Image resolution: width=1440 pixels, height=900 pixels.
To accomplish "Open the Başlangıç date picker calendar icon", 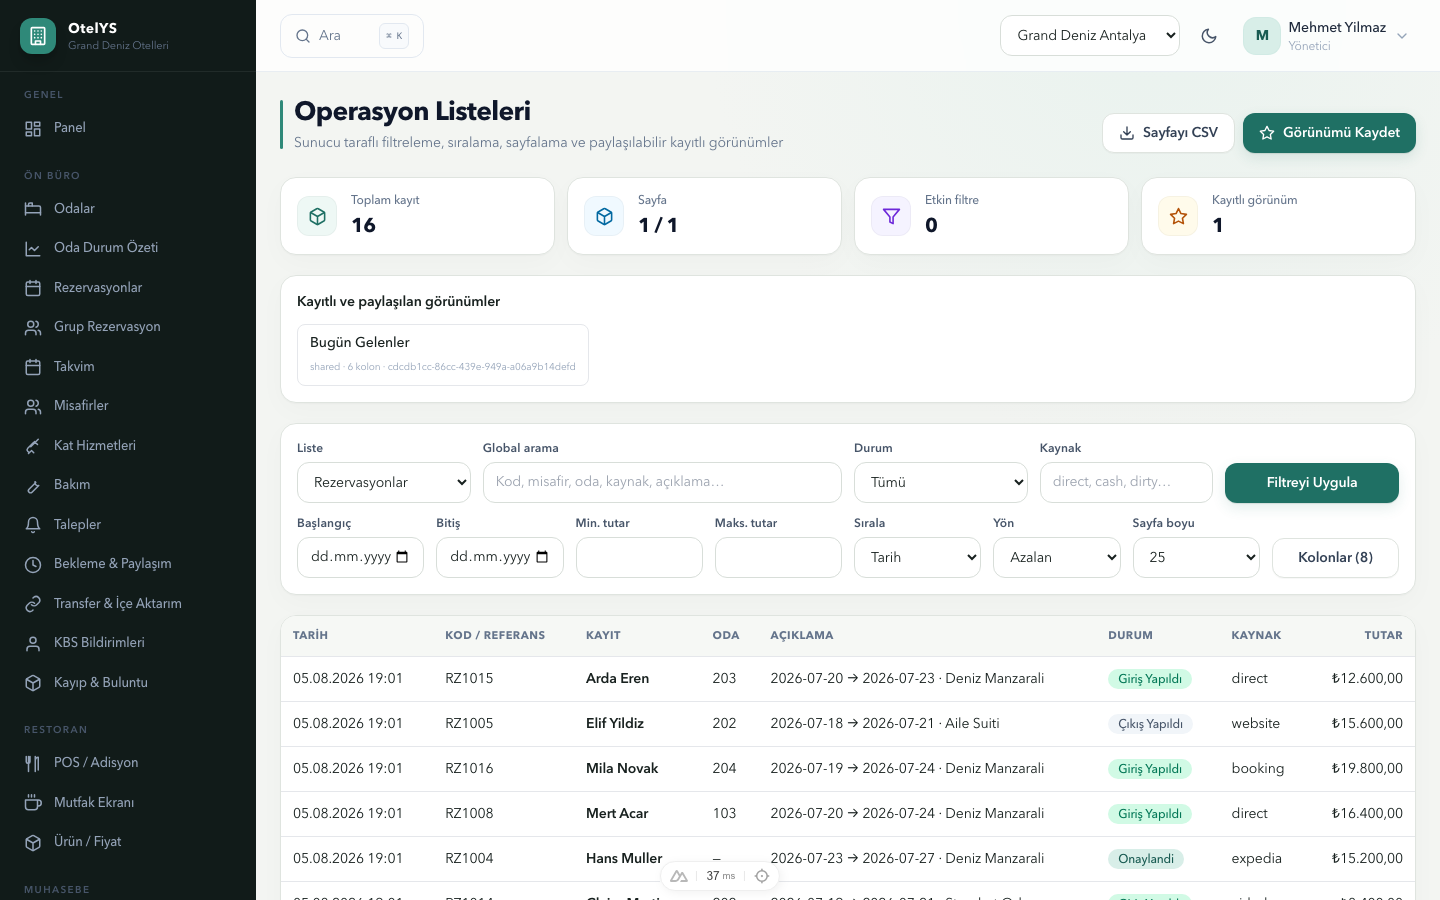I will [x=403, y=557].
